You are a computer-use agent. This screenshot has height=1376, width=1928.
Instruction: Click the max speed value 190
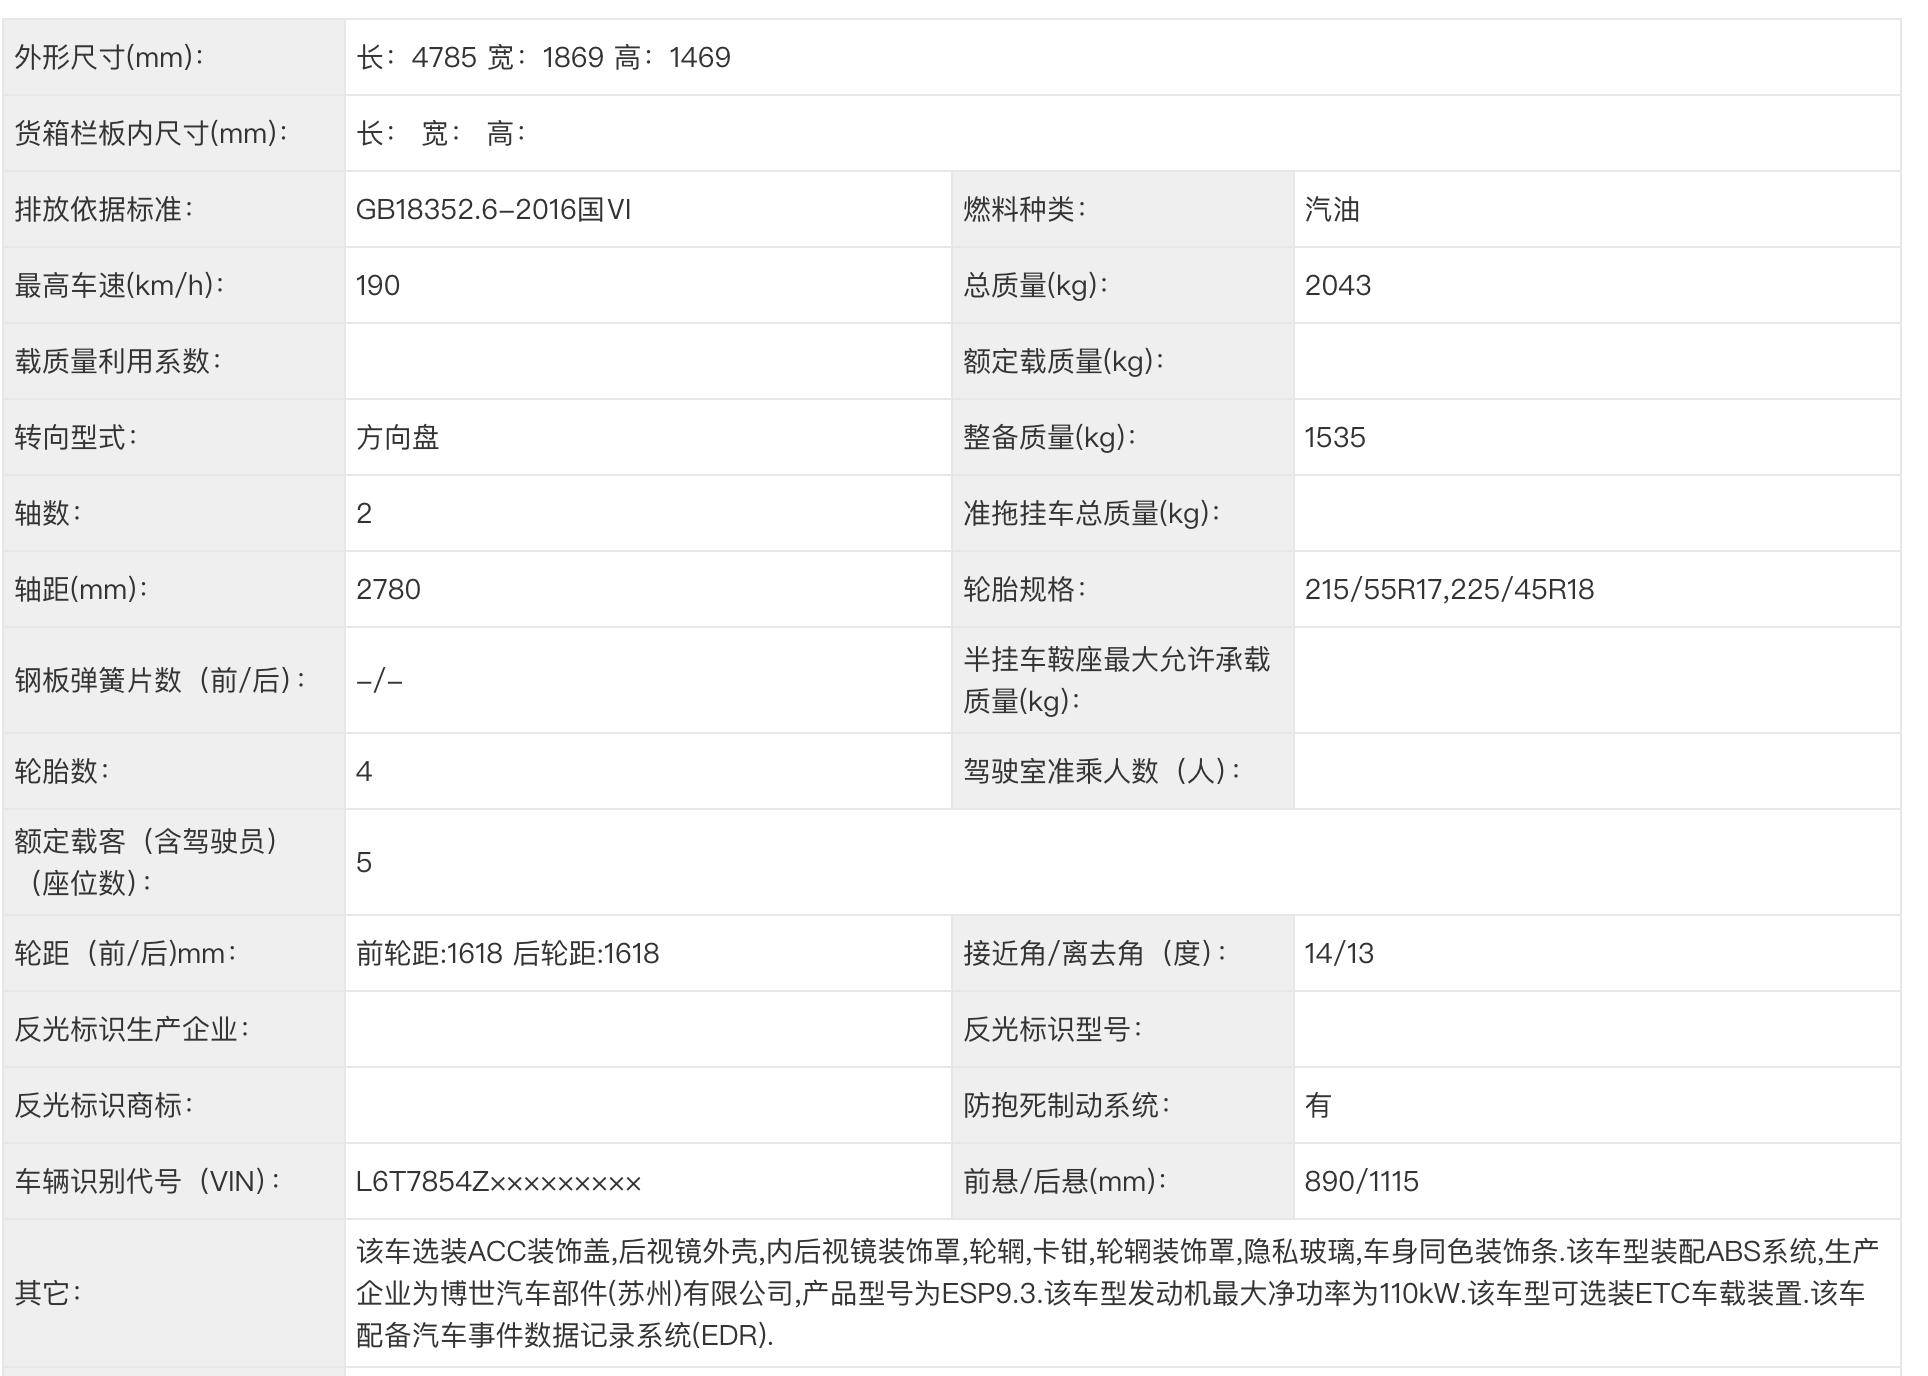coord(378,285)
